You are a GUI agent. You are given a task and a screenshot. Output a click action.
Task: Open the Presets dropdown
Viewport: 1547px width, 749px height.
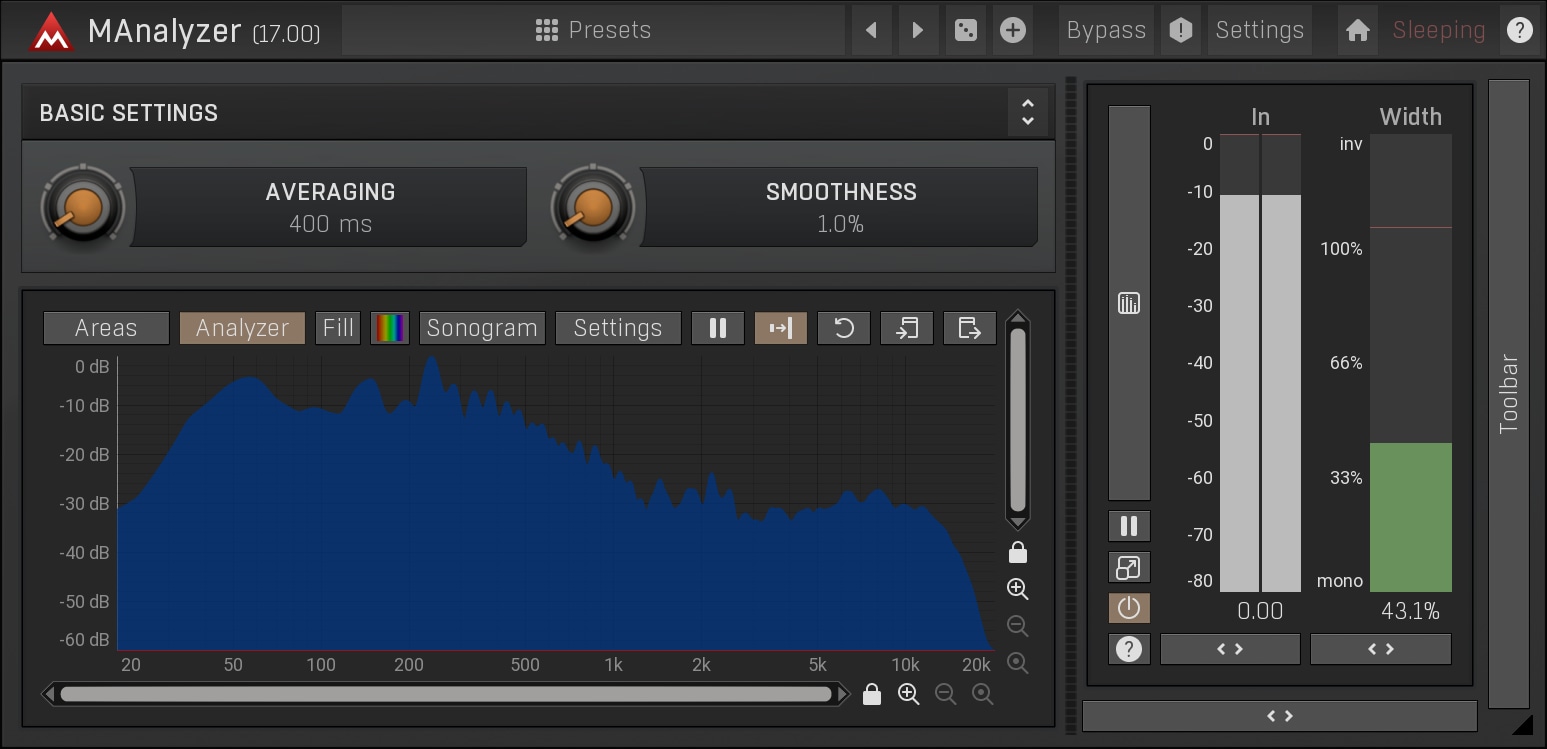tap(593, 30)
